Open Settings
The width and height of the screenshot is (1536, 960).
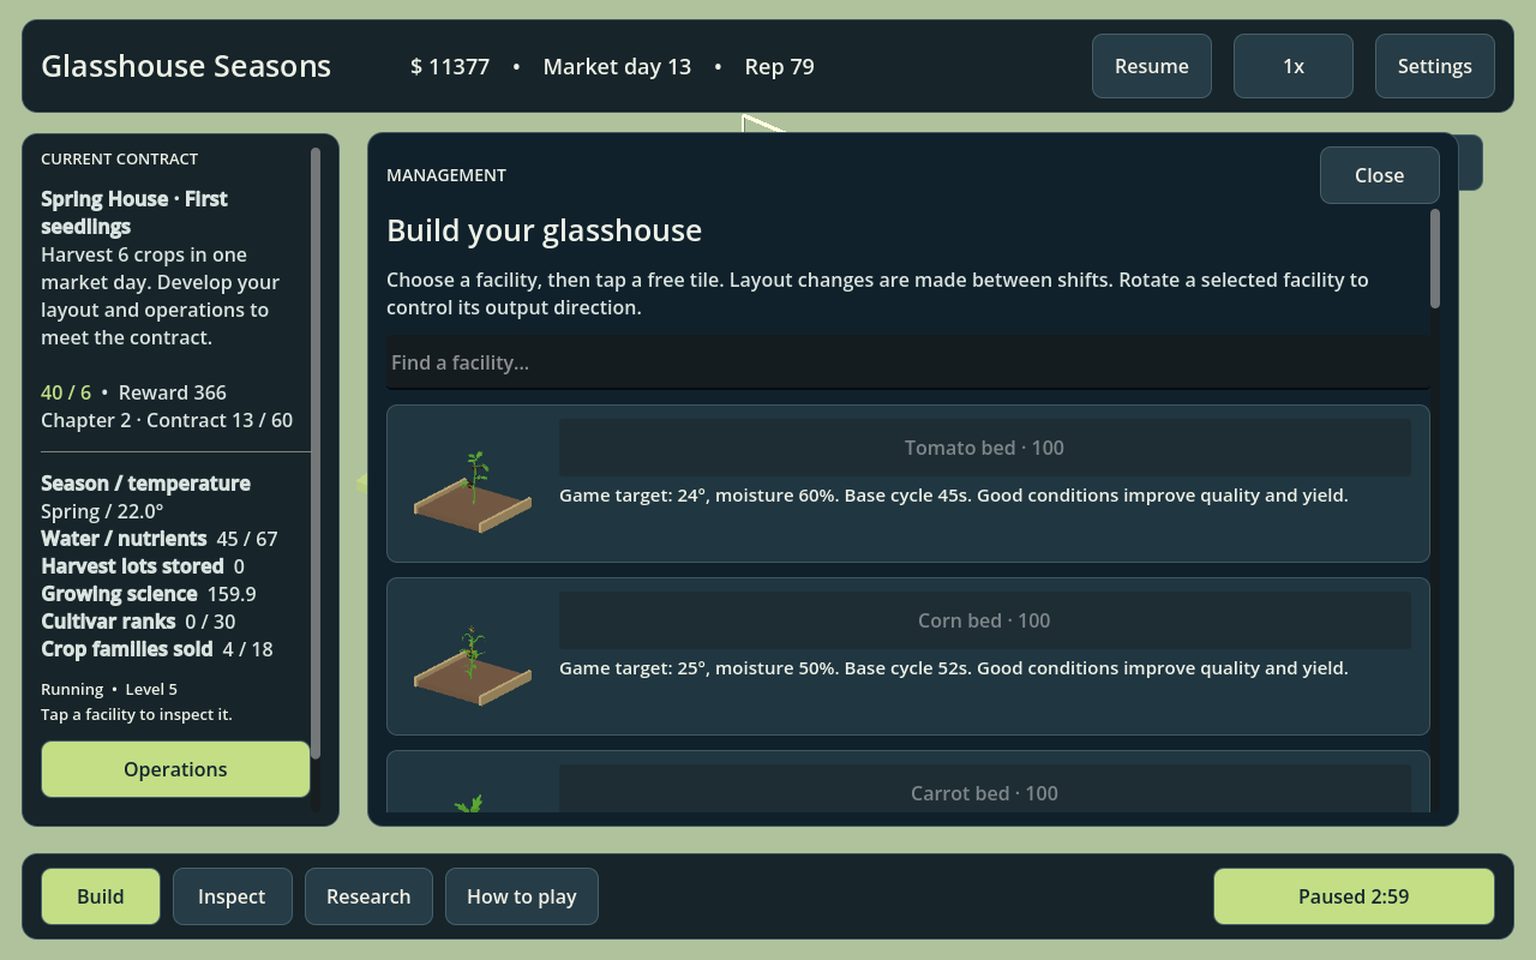click(x=1434, y=66)
